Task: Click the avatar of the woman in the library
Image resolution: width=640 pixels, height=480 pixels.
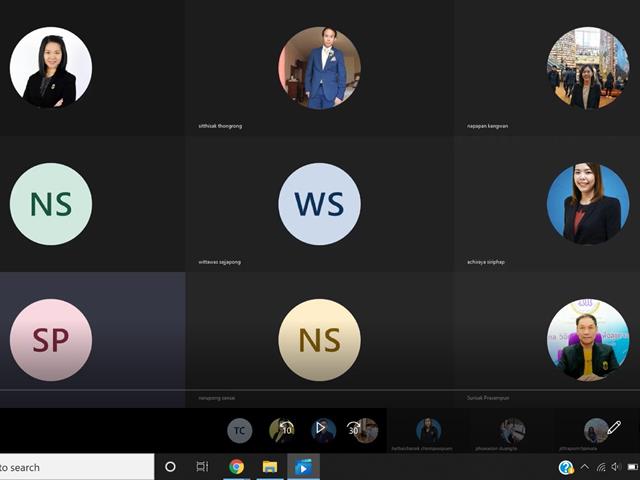Action: point(588,68)
